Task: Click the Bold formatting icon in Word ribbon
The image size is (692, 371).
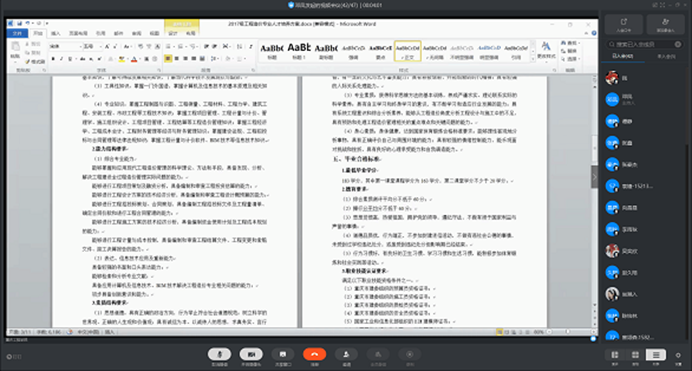Action: click(x=53, y=59)
